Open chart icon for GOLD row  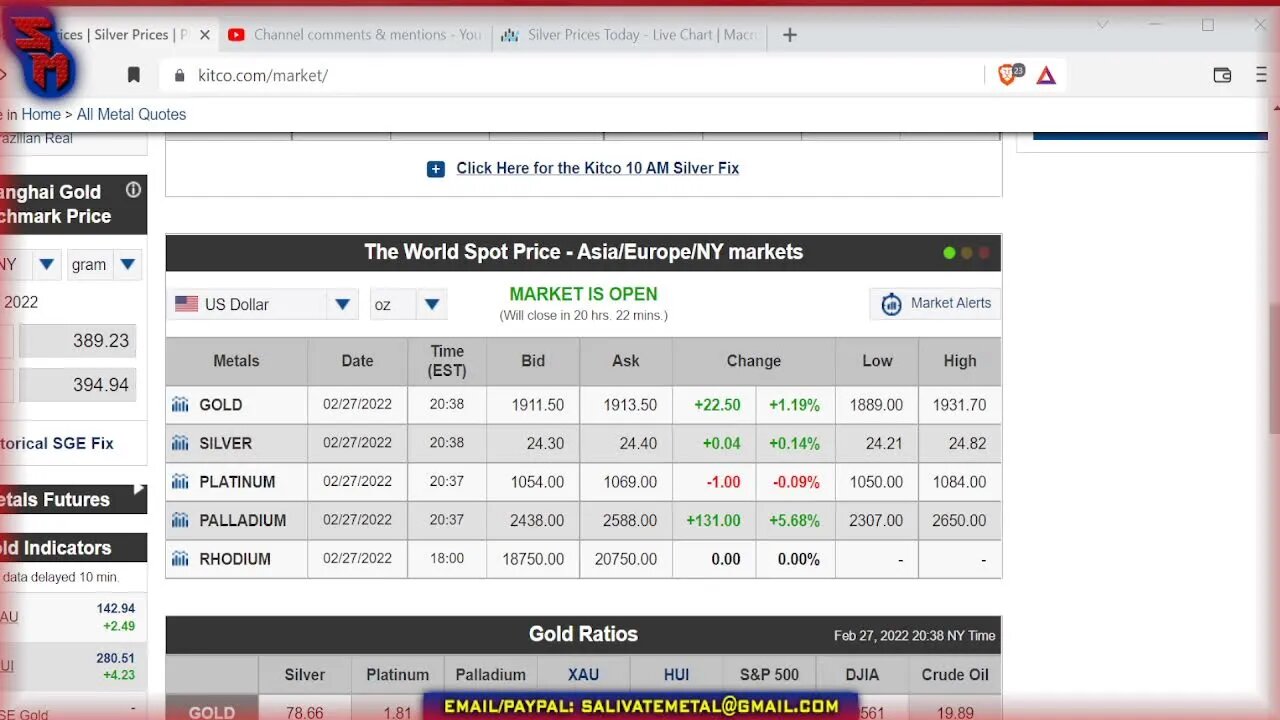[x=180, y=405]
